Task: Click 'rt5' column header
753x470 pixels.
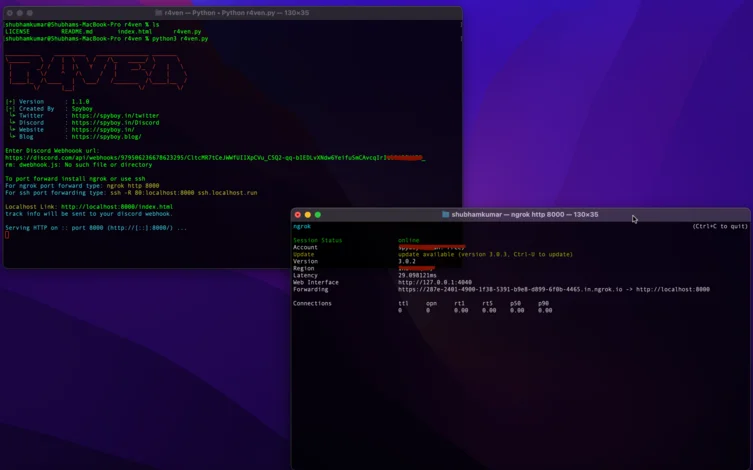Action: coord(487,303)
